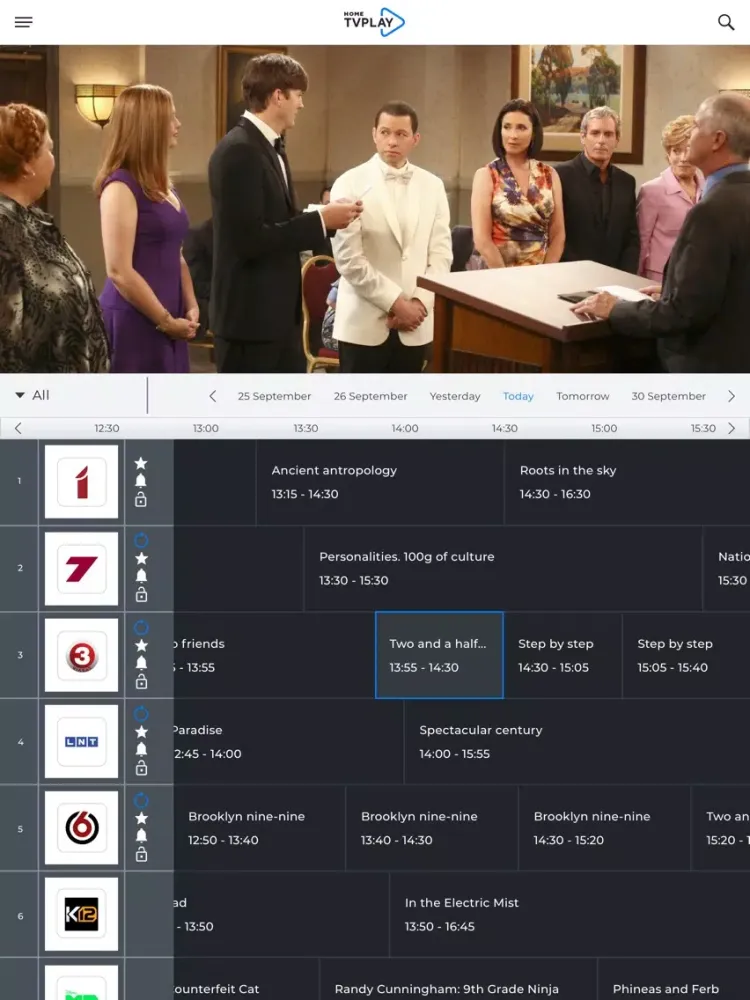This screenshot has height=1000, width=750.
Task: Open the All channels filter dropdown
Action: coord(33,395)
